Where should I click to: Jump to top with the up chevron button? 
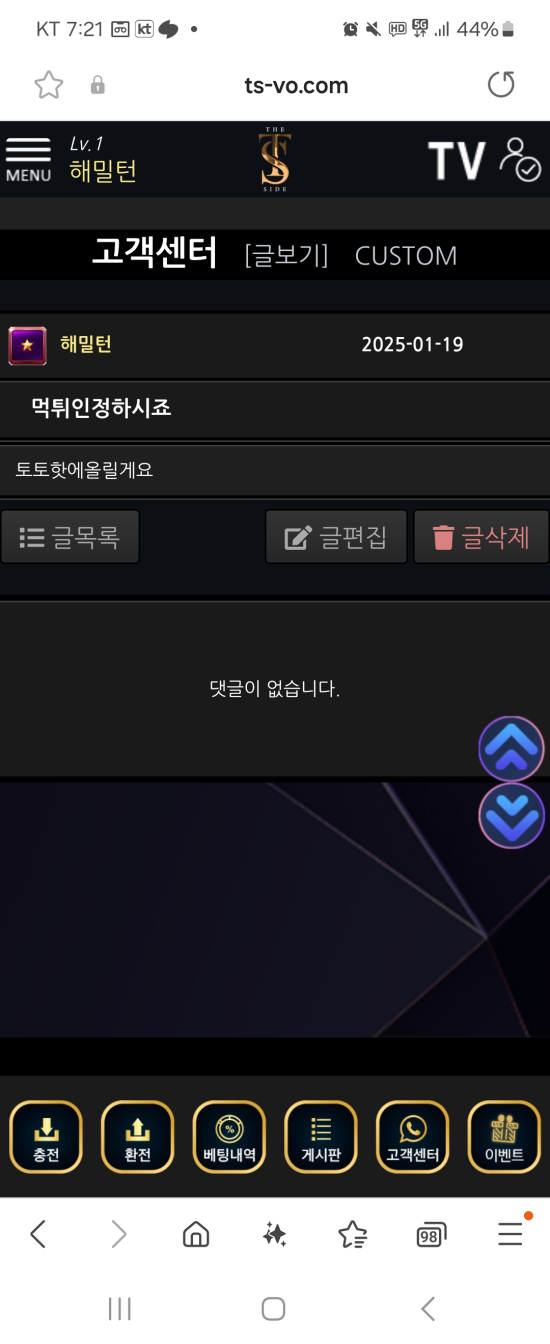click(x=511, y=749)
